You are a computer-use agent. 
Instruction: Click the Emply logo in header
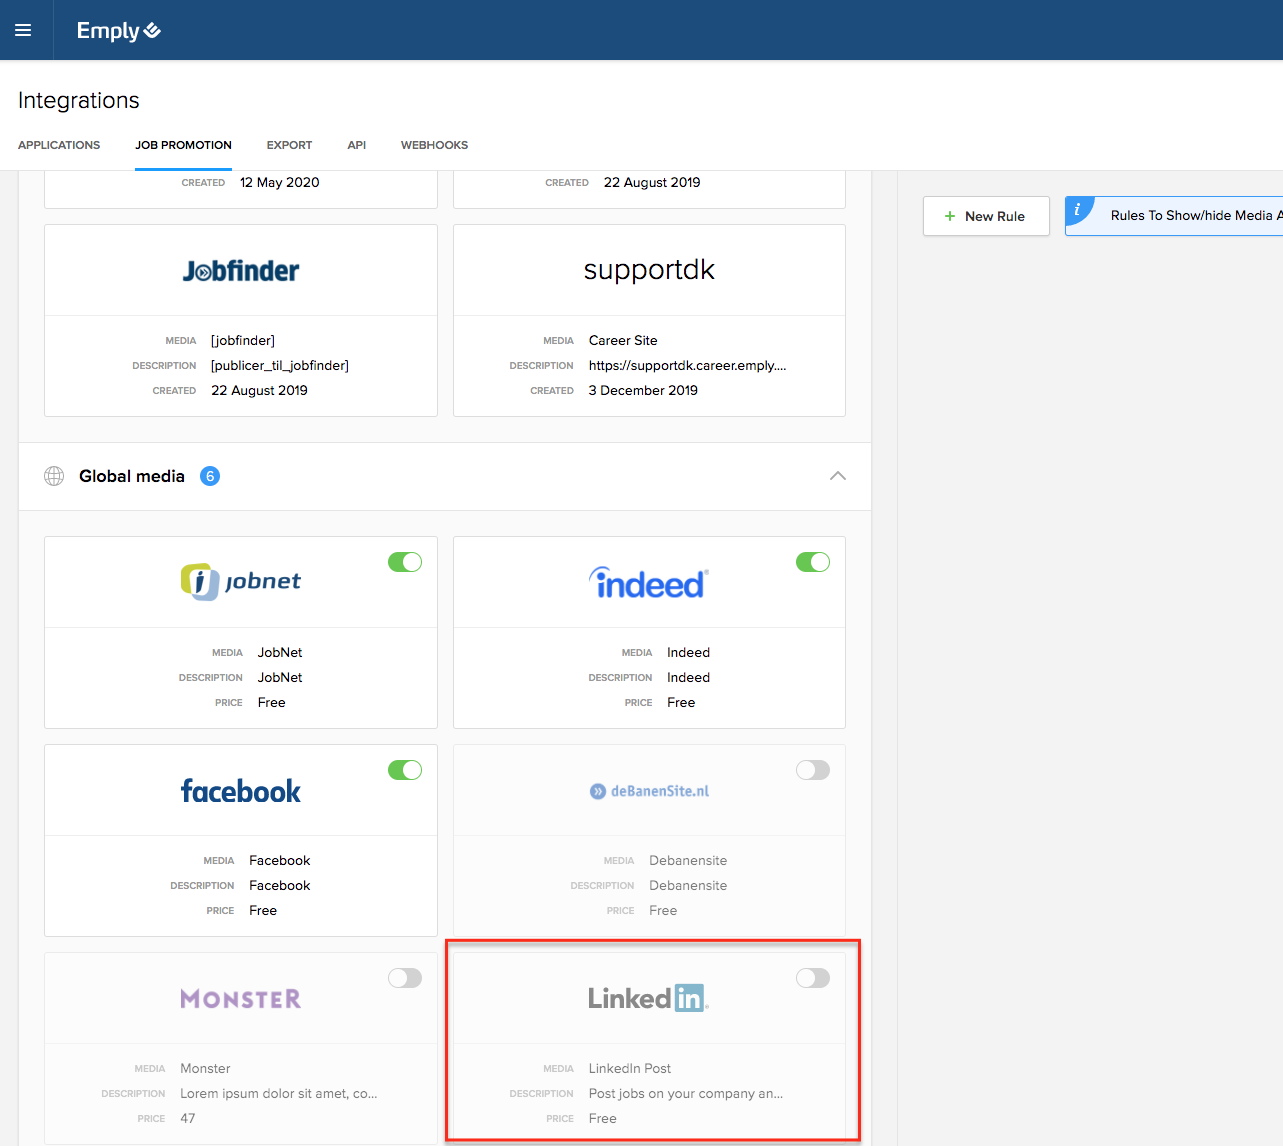(x=118, y=31)
